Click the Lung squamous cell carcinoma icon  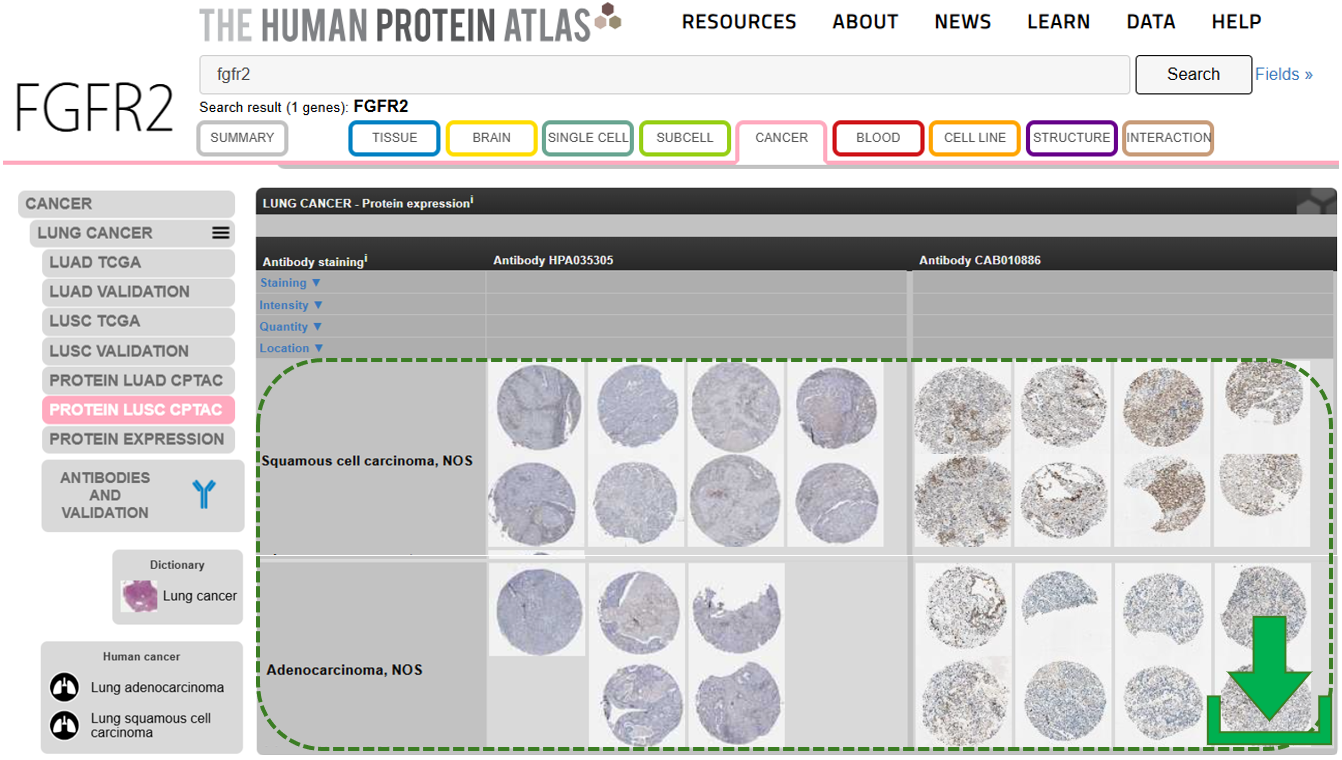[x=64, y=725]
